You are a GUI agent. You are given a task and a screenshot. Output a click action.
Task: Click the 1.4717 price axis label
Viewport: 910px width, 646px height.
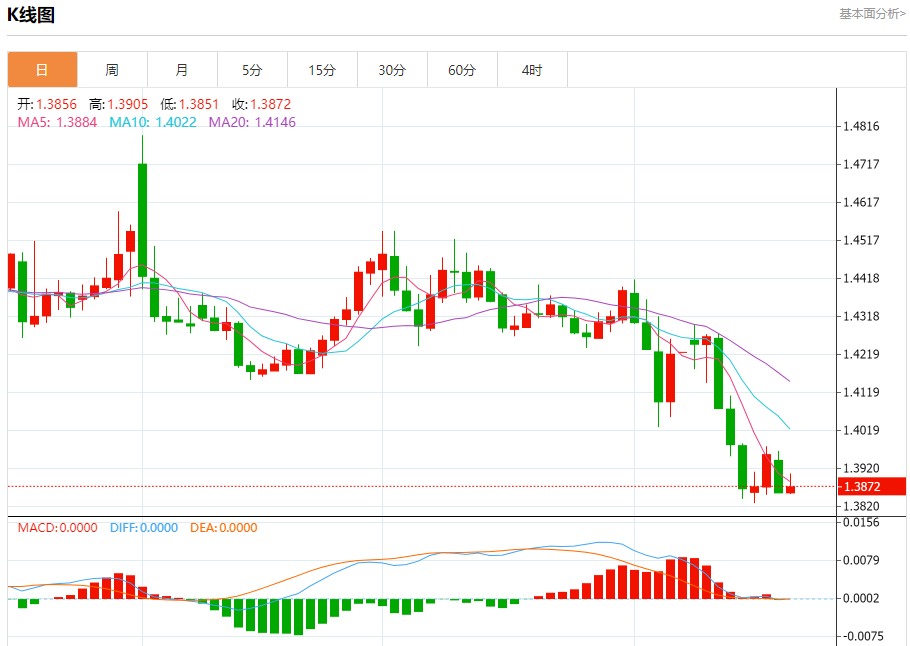(x=861, y=164)
